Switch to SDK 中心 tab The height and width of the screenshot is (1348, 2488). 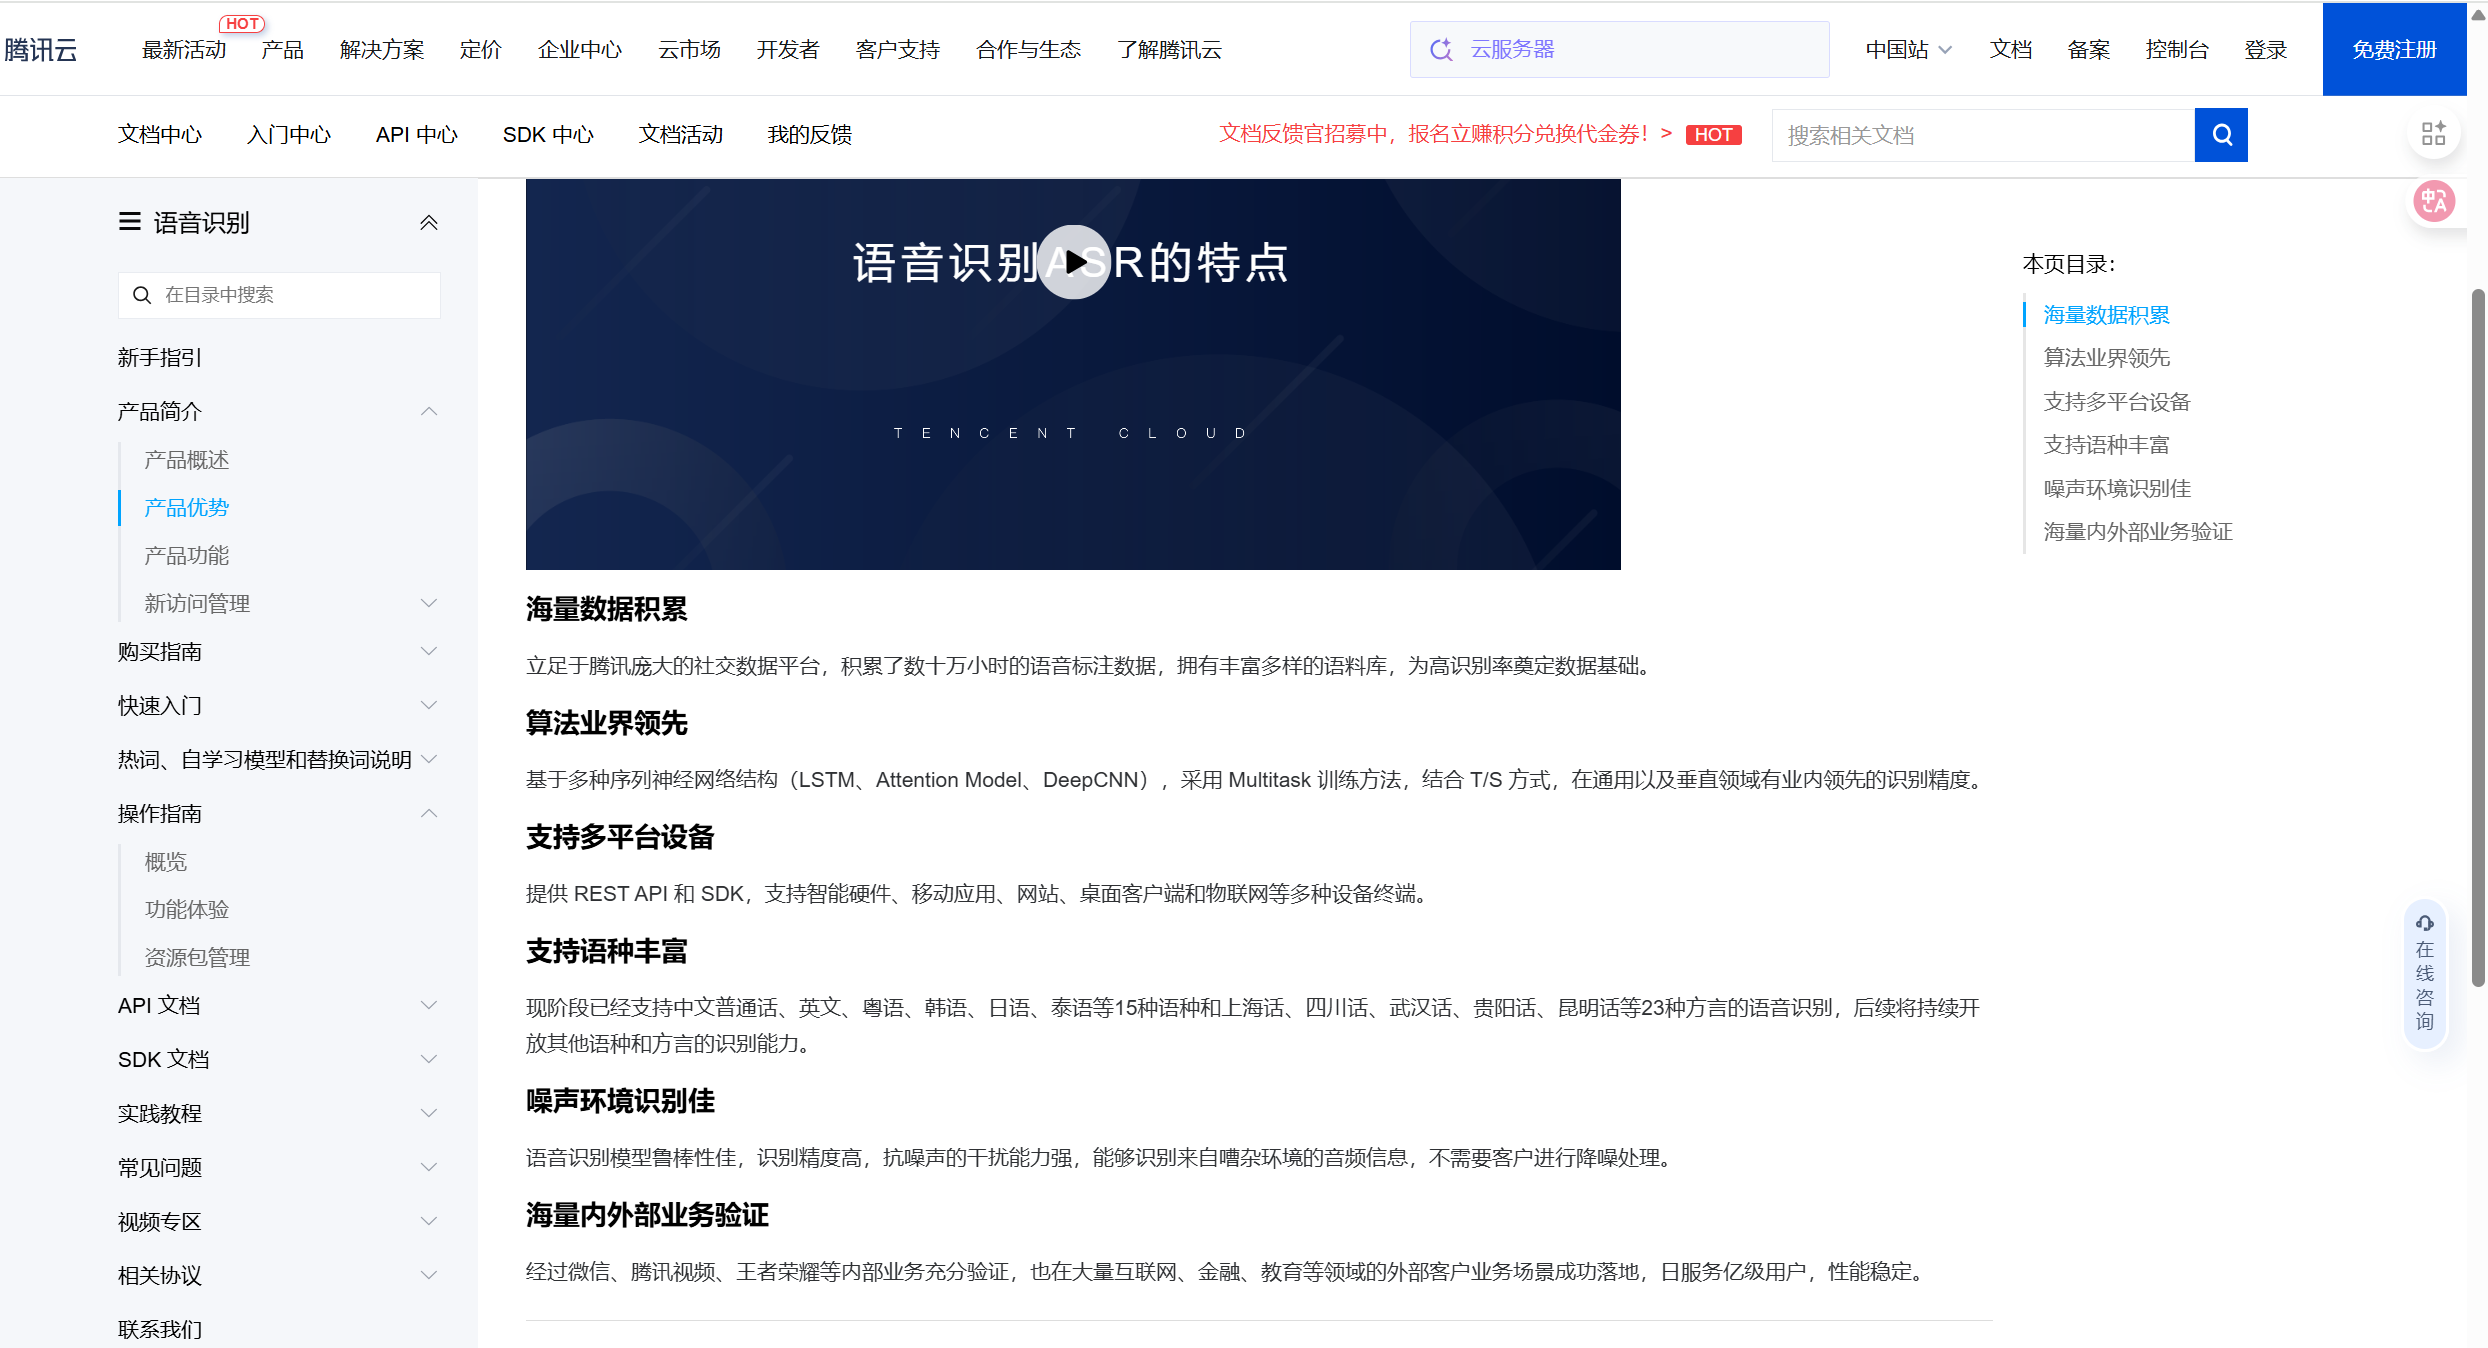click(548, 135)
